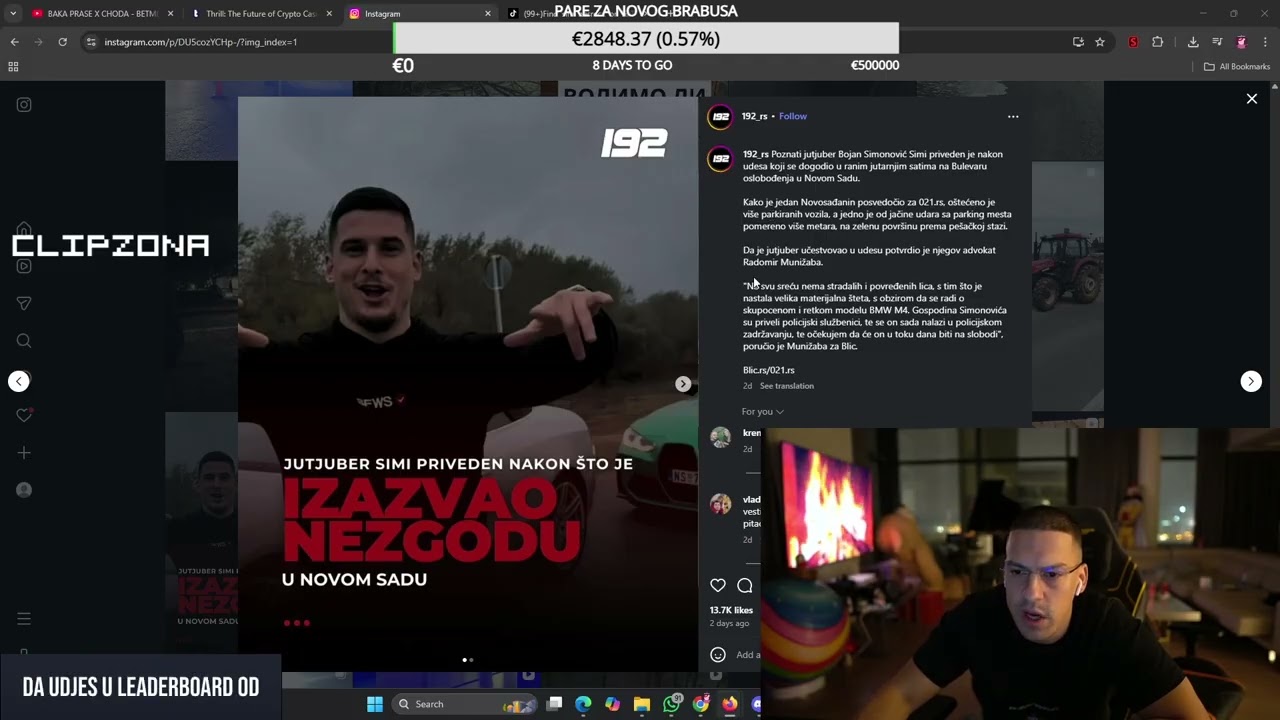Open emoji picker in comment box
1280x720 pixels.
pos(718,655)
